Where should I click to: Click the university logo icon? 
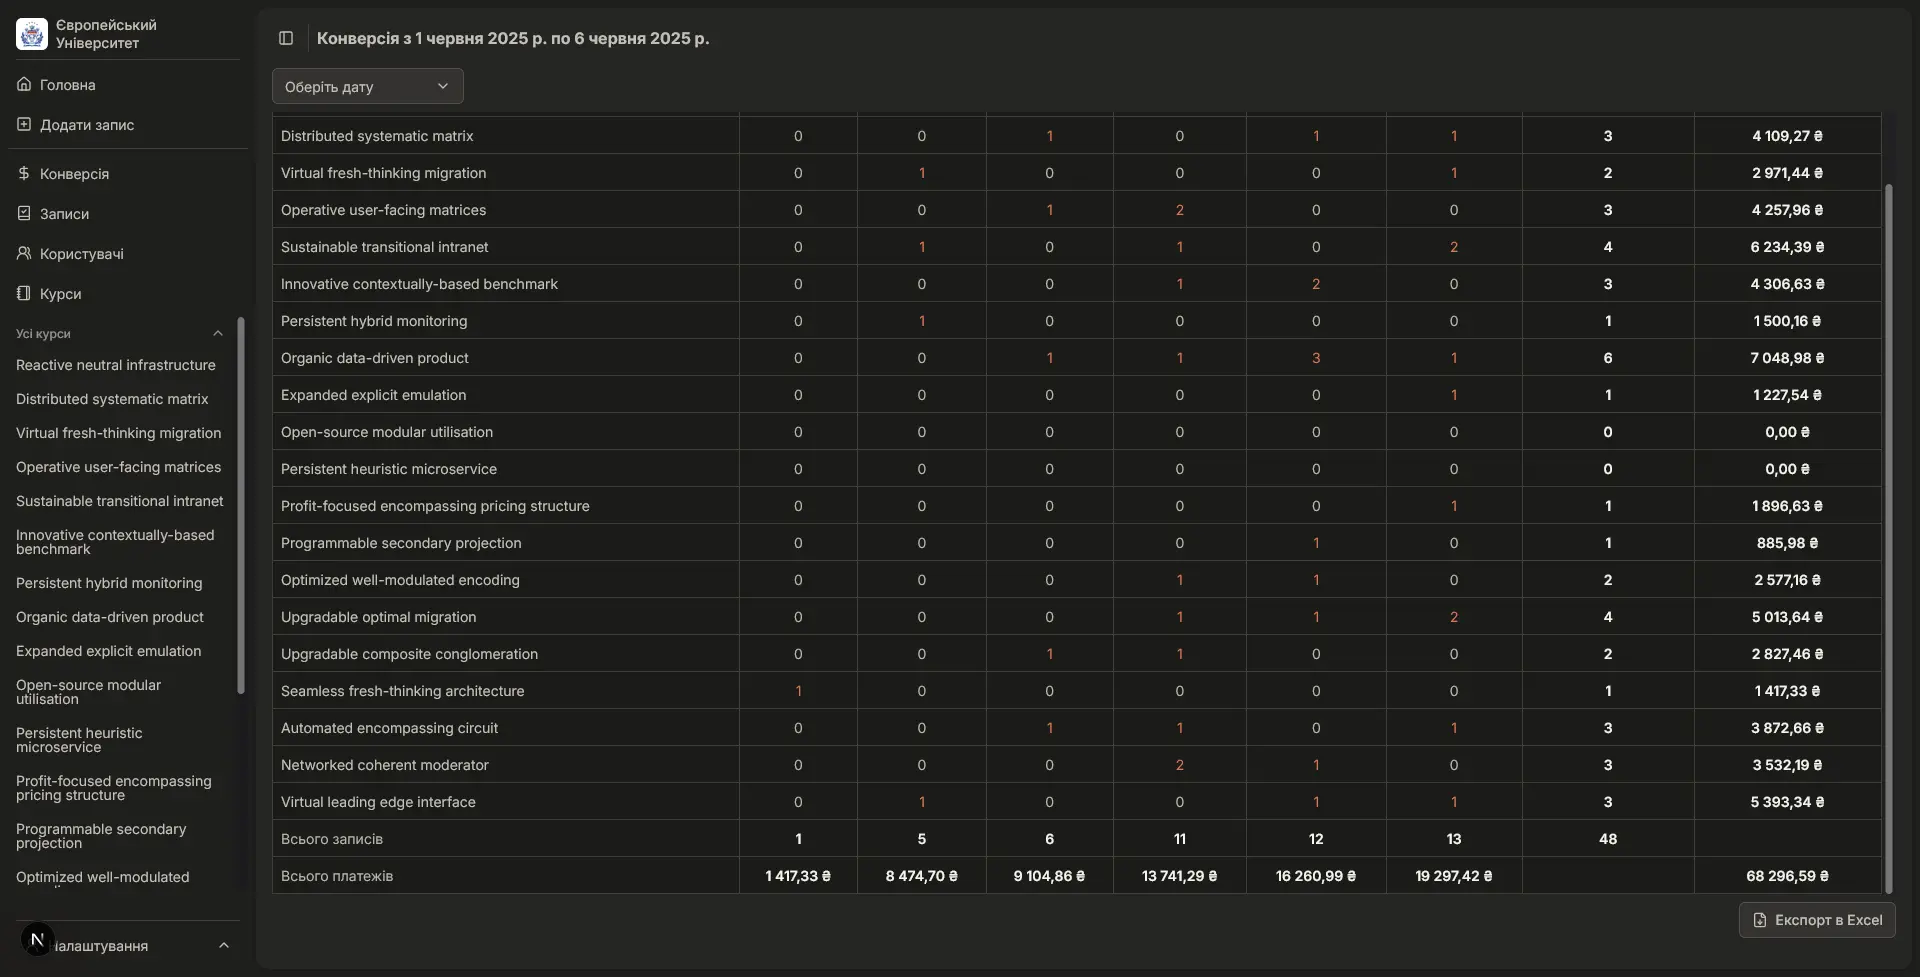click(x=32, y=34)
